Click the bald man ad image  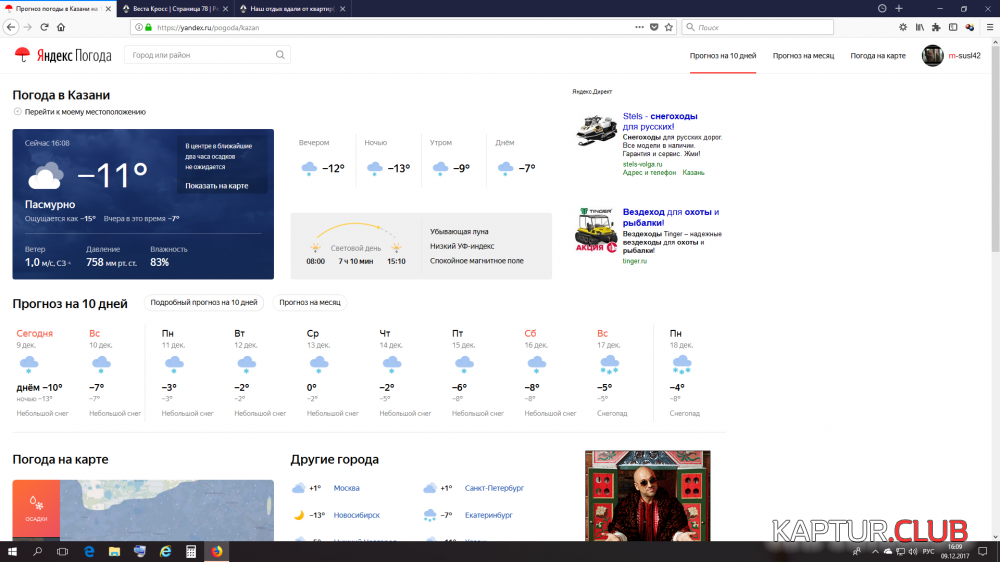[x=647, y=496]
